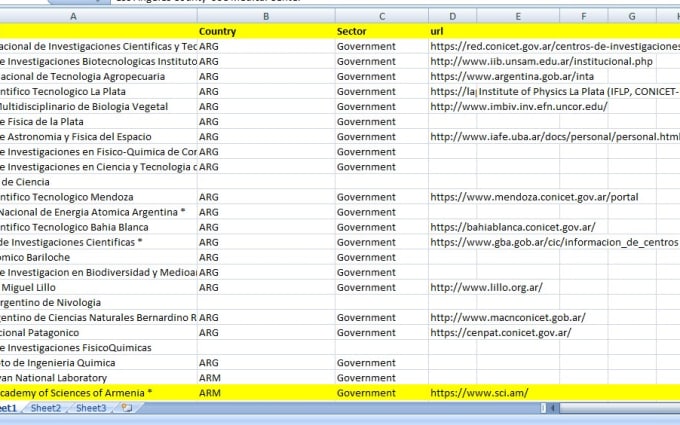Select Government cell in Ingenieria Quimica row
This screenshot has width=680, height=425.
click(382, 363)
